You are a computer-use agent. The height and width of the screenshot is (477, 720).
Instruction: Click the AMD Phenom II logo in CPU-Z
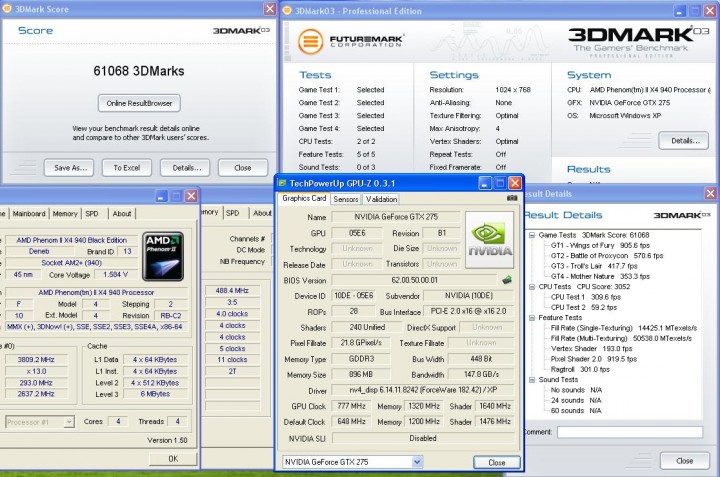point(163,257)
